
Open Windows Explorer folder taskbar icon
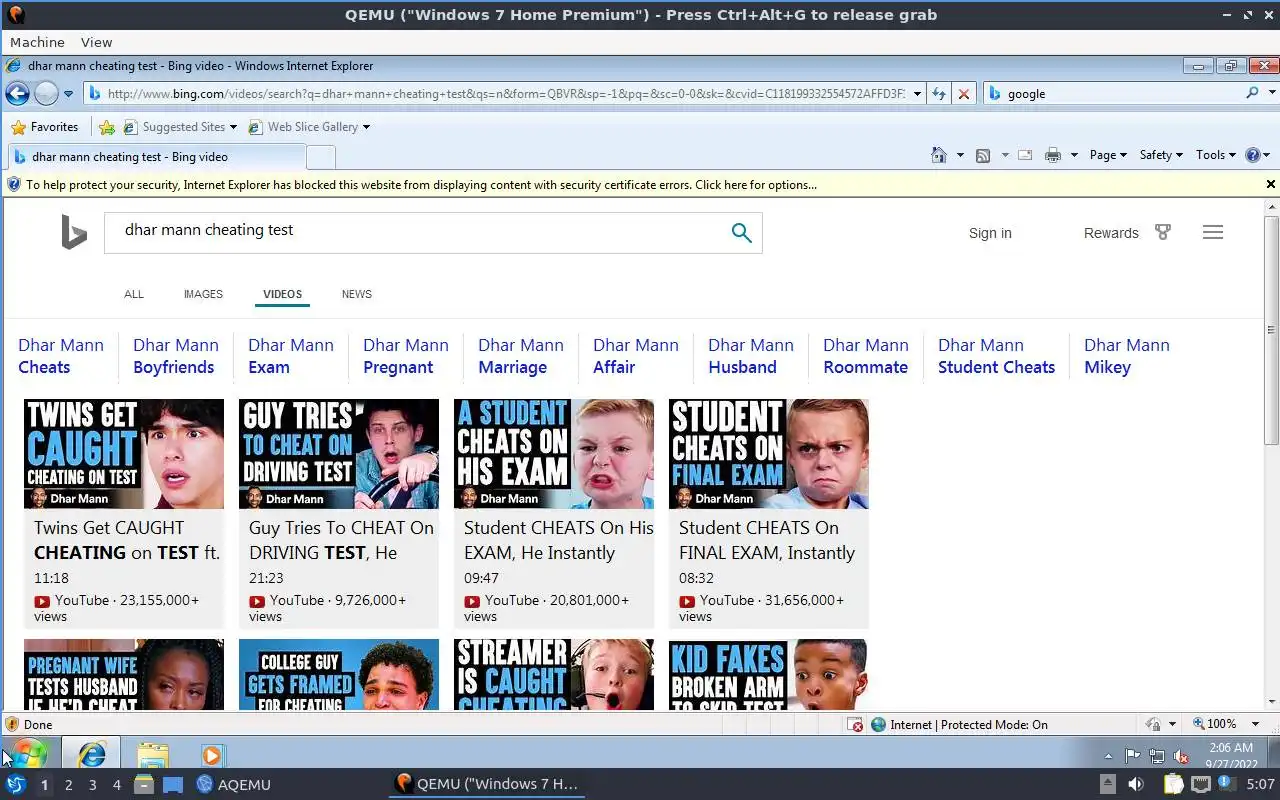pyautogui.click(x=152, y=754)
